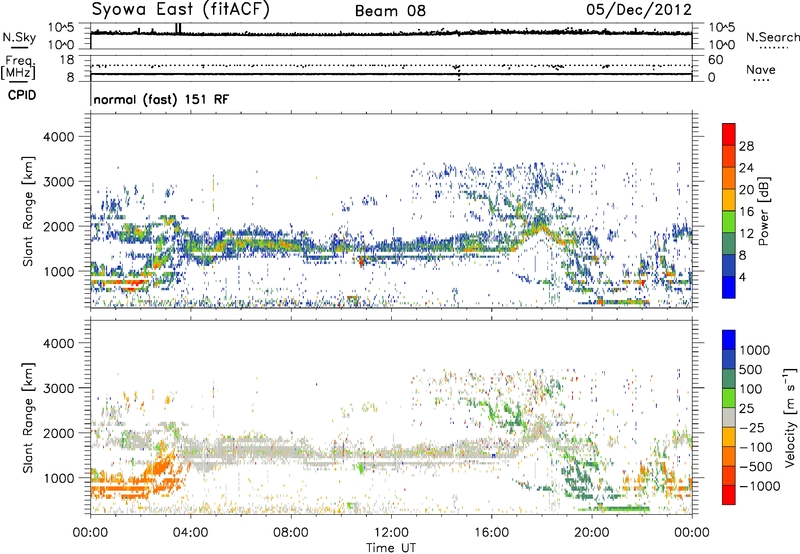Screen dimensions: 800x554
Task: Click the CPID label
Action: click(x=22, y=95)
